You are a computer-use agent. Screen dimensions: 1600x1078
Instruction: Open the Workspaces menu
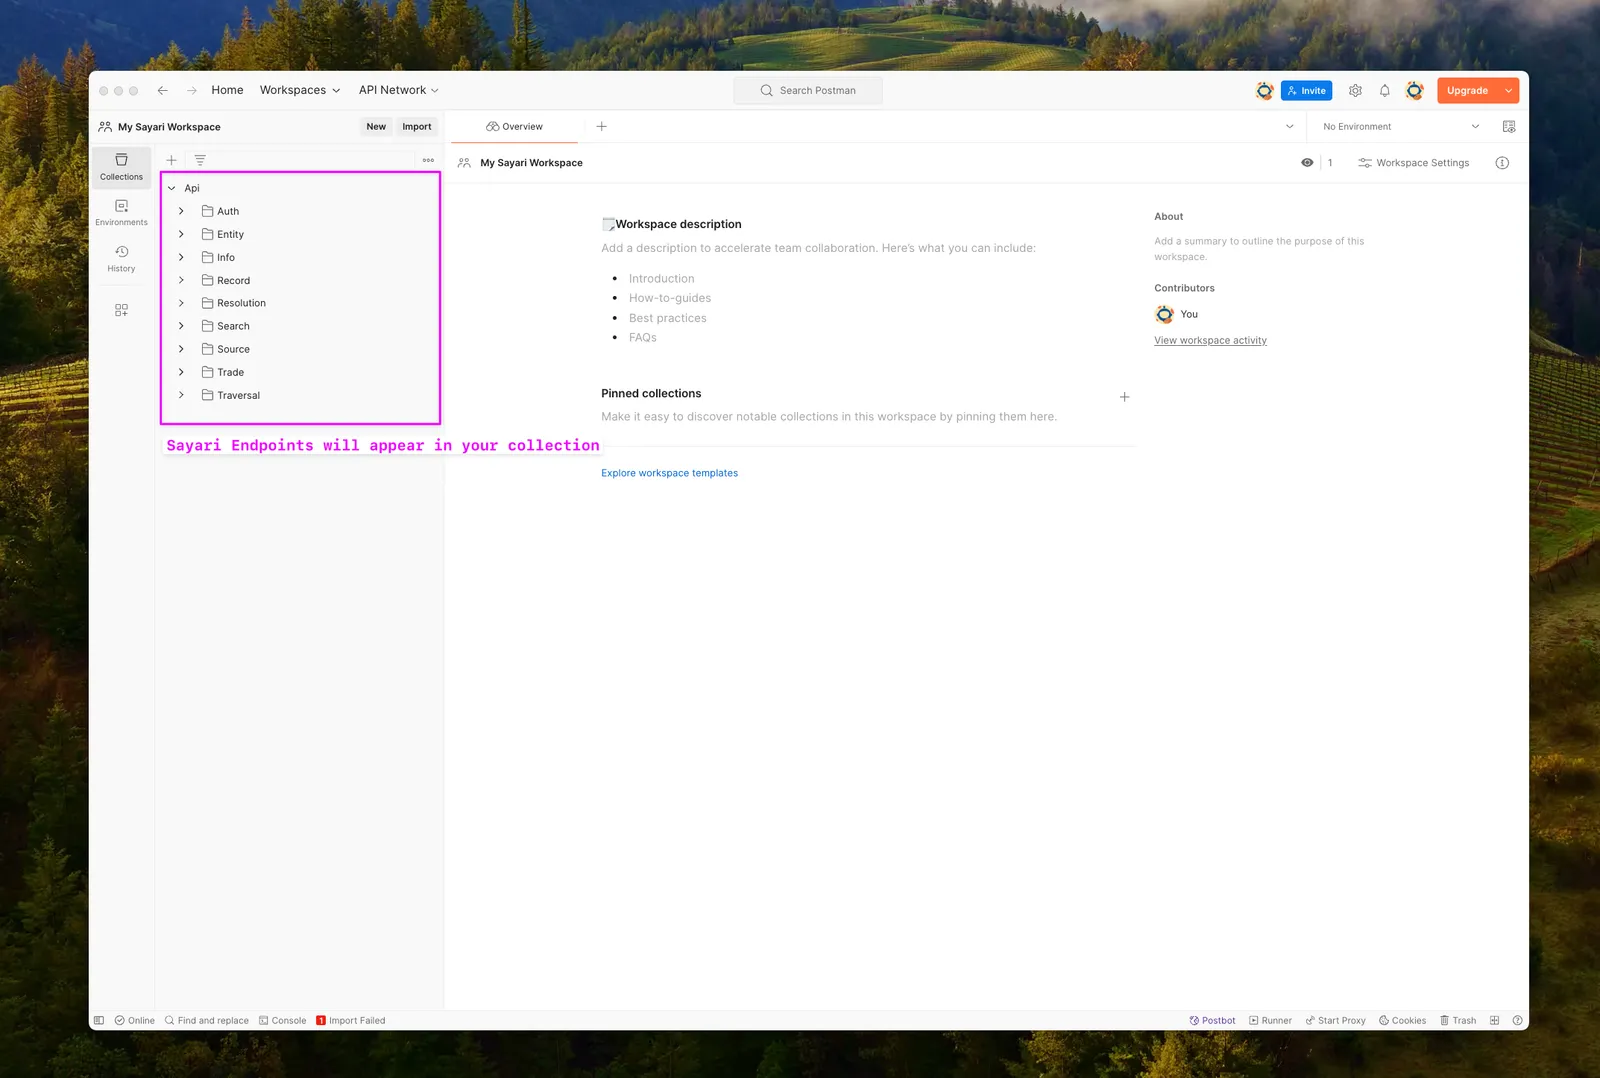300,90
